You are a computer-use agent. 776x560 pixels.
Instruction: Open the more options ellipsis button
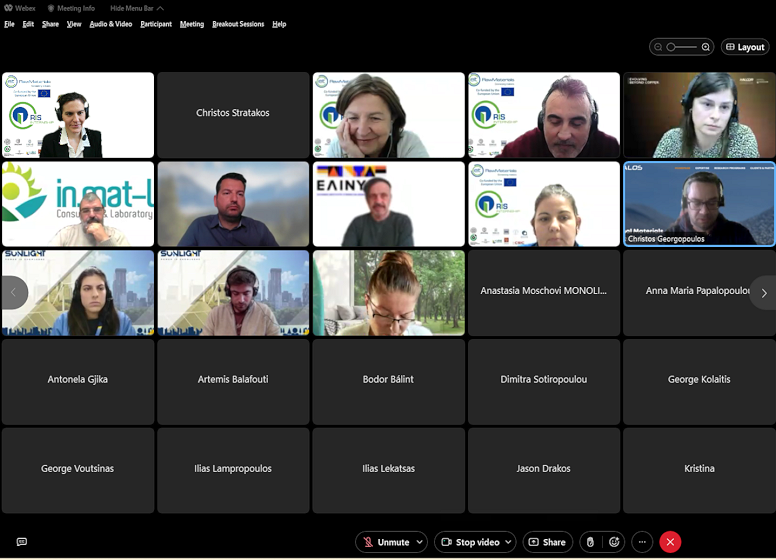(x=642, y=542)
